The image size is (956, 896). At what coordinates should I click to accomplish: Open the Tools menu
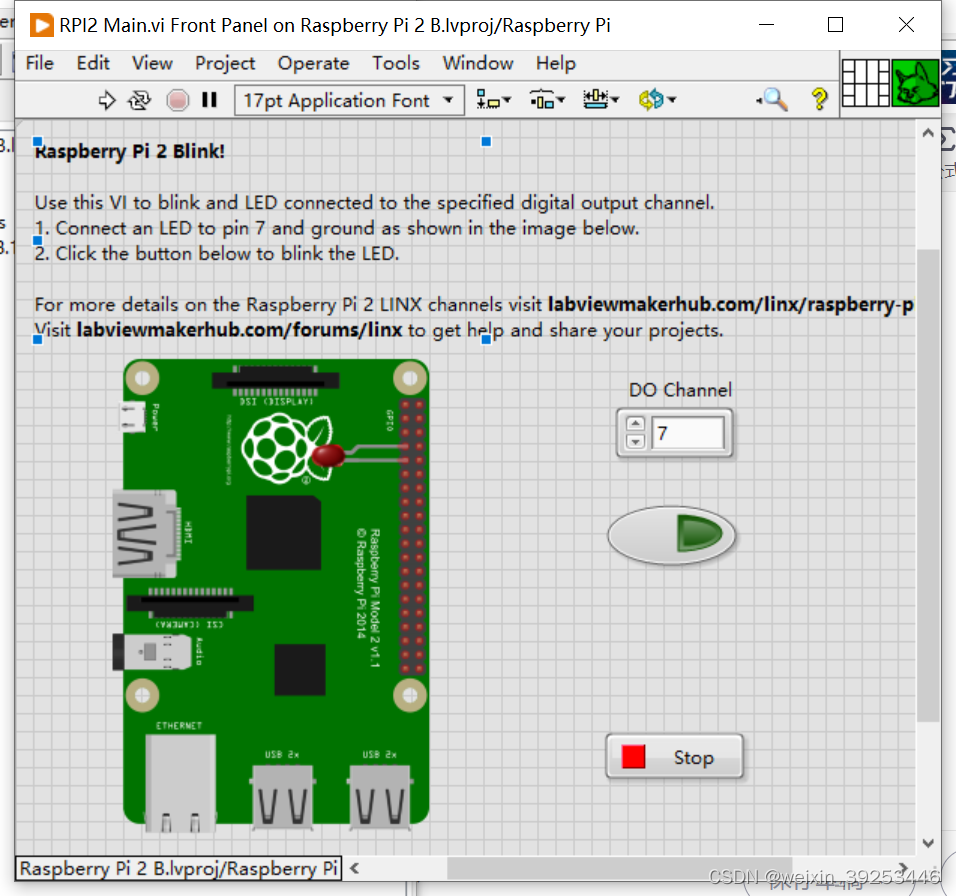(x=396, y=63)
